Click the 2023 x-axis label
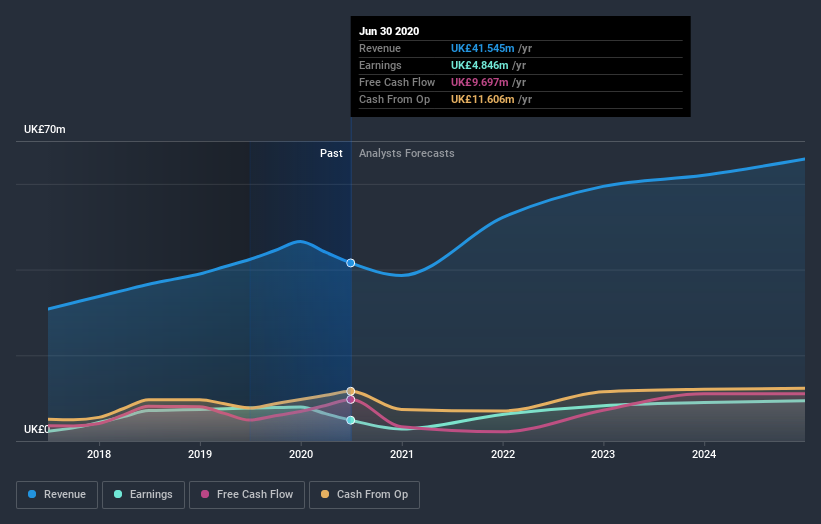Image resolution: width=821 pixels, height=524 pixels. coord(603,454)
